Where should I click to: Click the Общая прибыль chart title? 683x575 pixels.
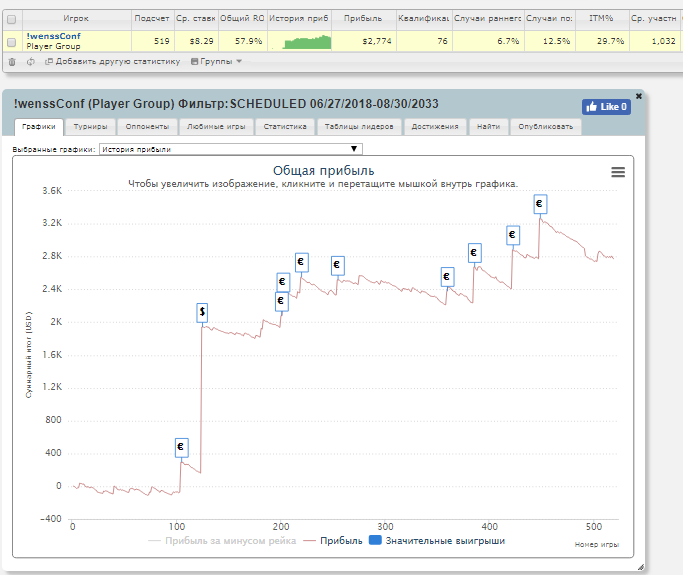324,171
